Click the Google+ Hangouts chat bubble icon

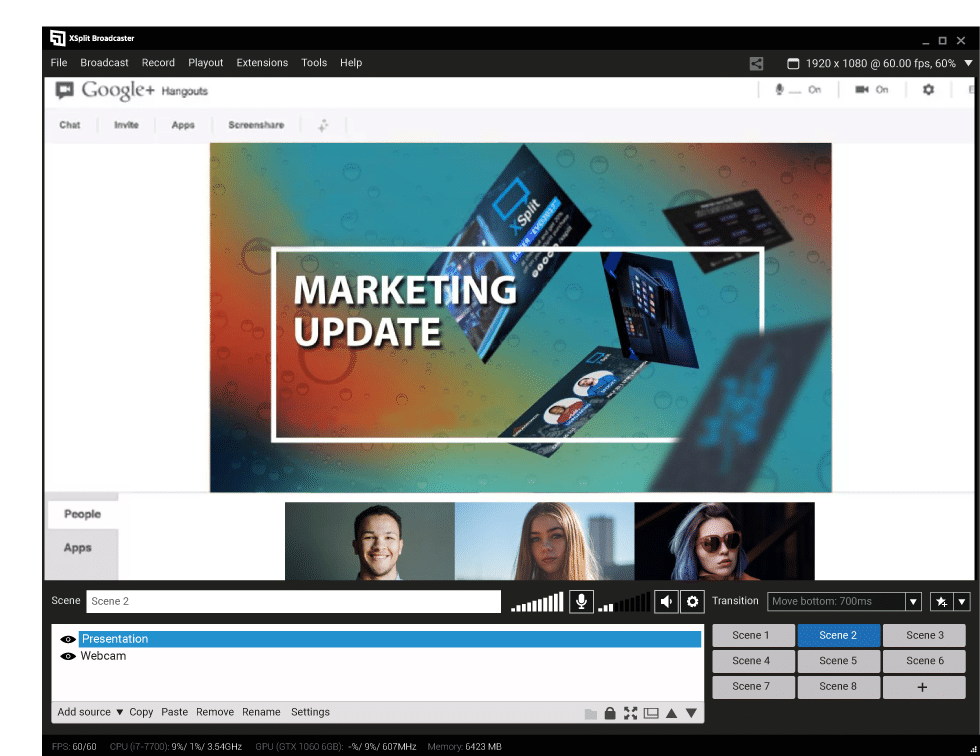[64, 91]
